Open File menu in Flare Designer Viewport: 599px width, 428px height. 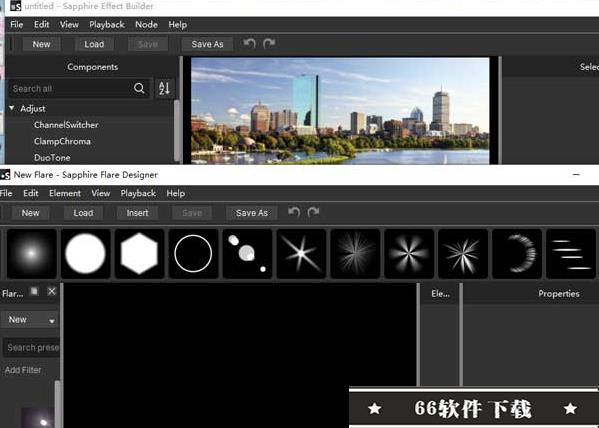(6, 193)
